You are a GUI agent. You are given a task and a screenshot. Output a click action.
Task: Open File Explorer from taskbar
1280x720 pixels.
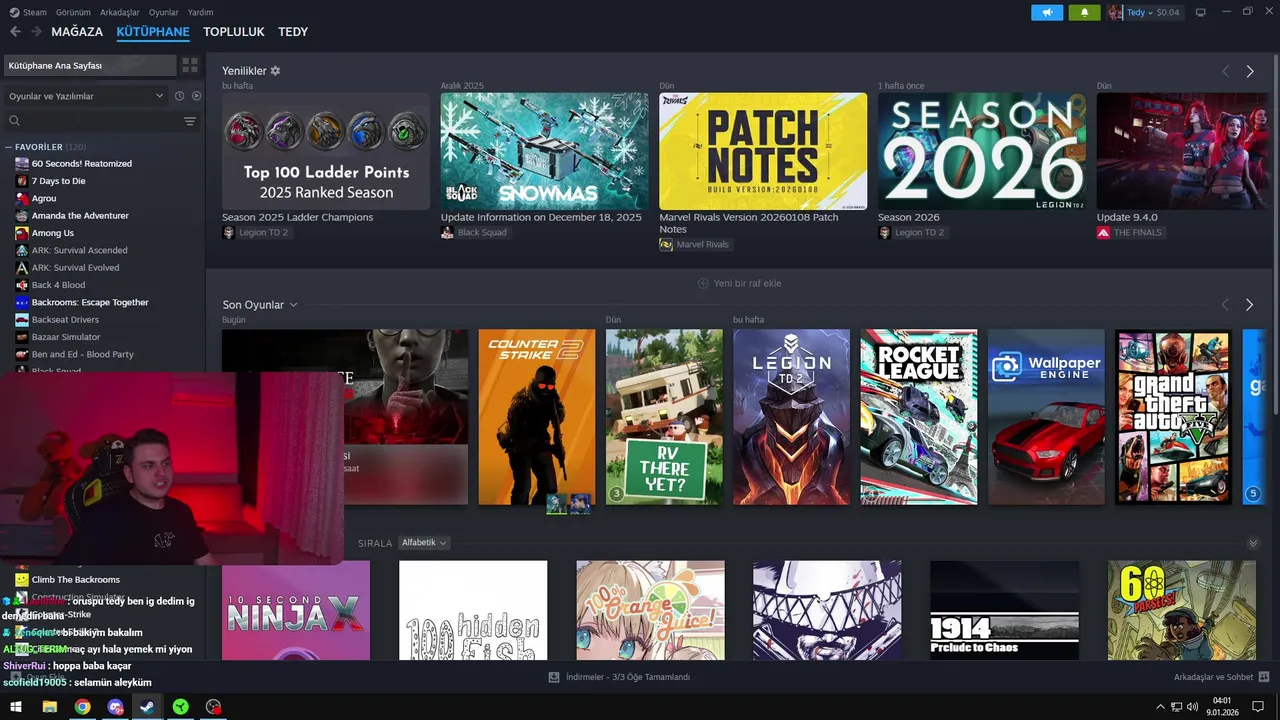[49, 707]
